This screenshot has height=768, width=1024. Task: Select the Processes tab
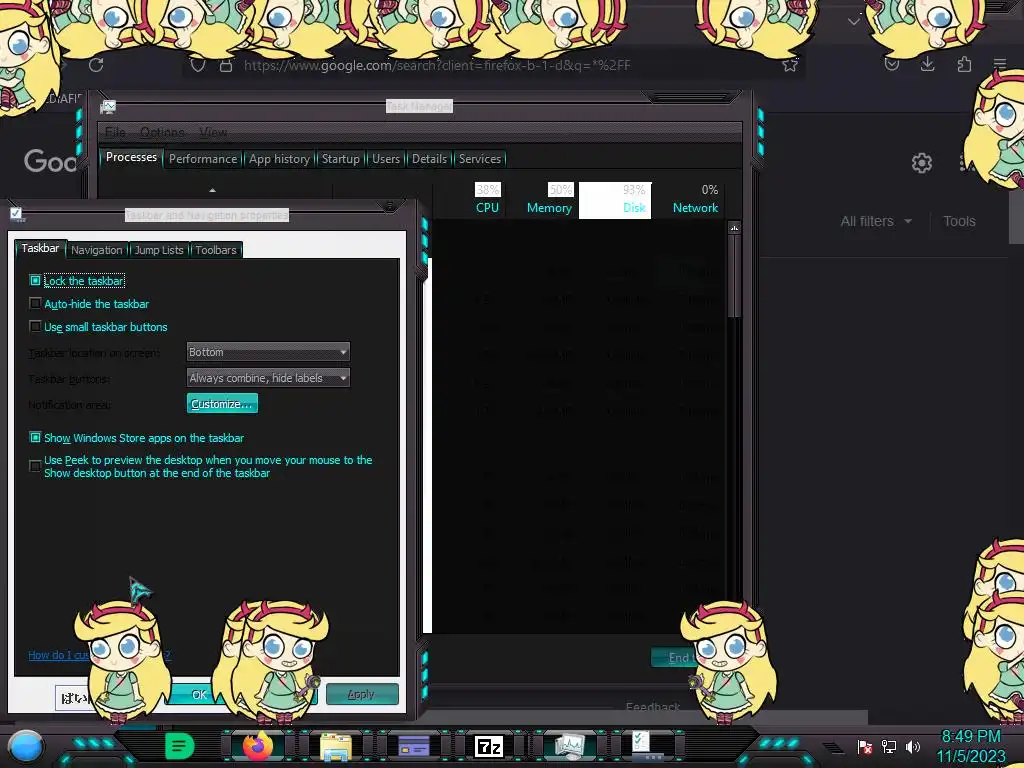(x=131, y=157)
